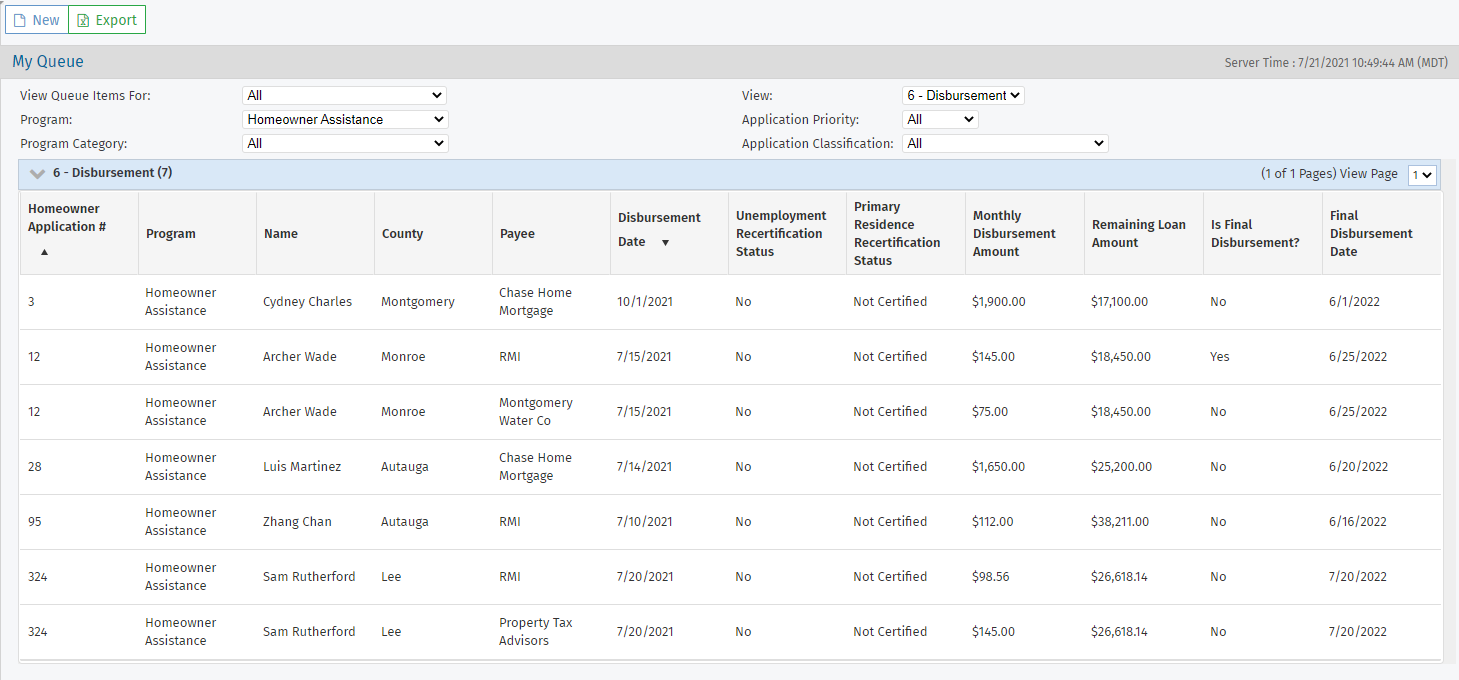1459x680 pixels.
Task: Sort by Remaining Loan Amount header
Action: (x=1138, y=234)
